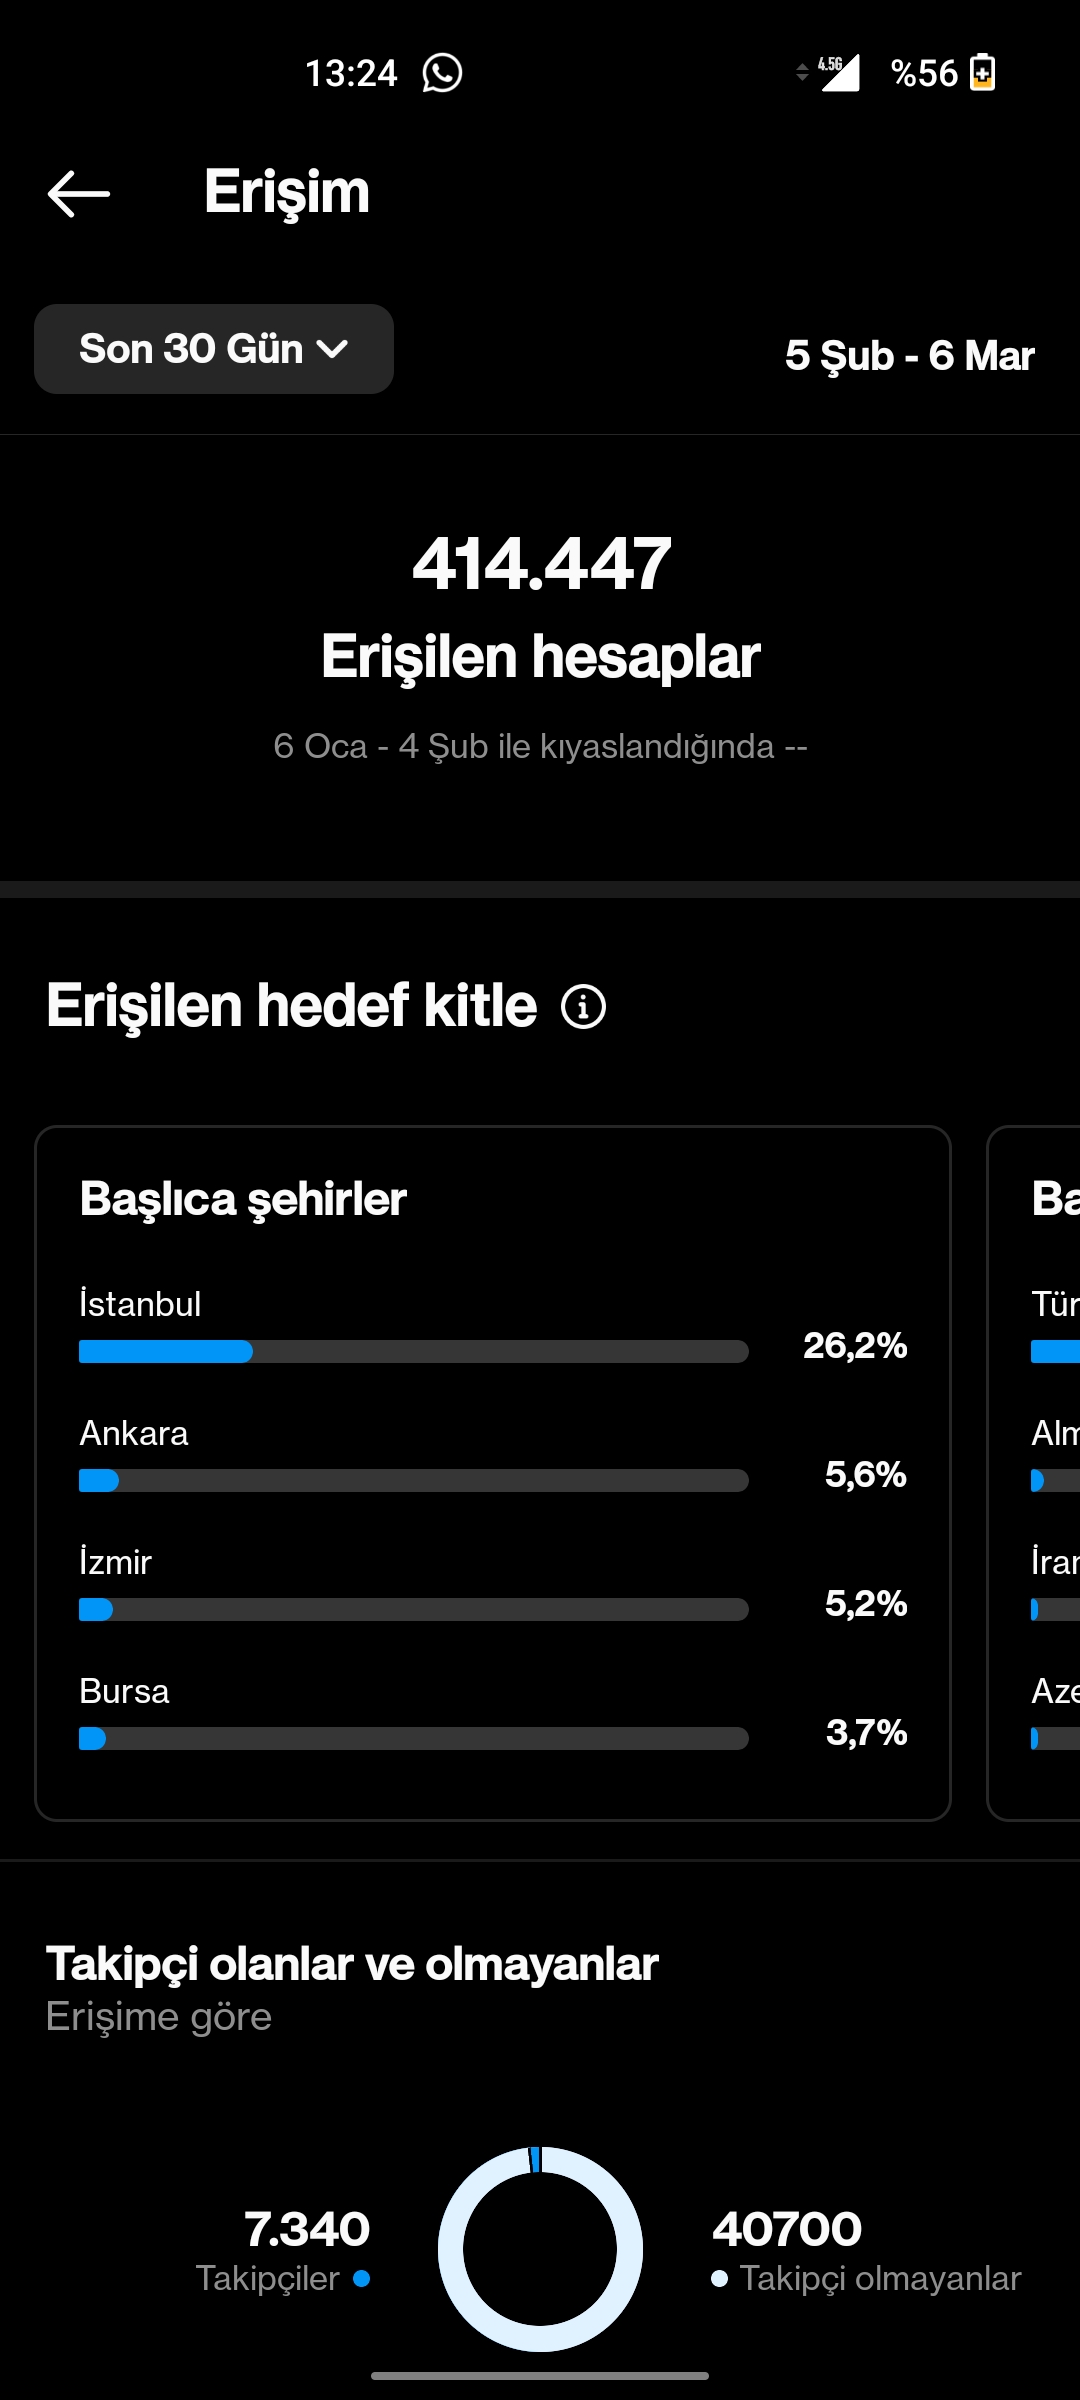Tap the Bursa 3,7% bar
The image size is (1080, 2400).
(x=414, y=1738)
